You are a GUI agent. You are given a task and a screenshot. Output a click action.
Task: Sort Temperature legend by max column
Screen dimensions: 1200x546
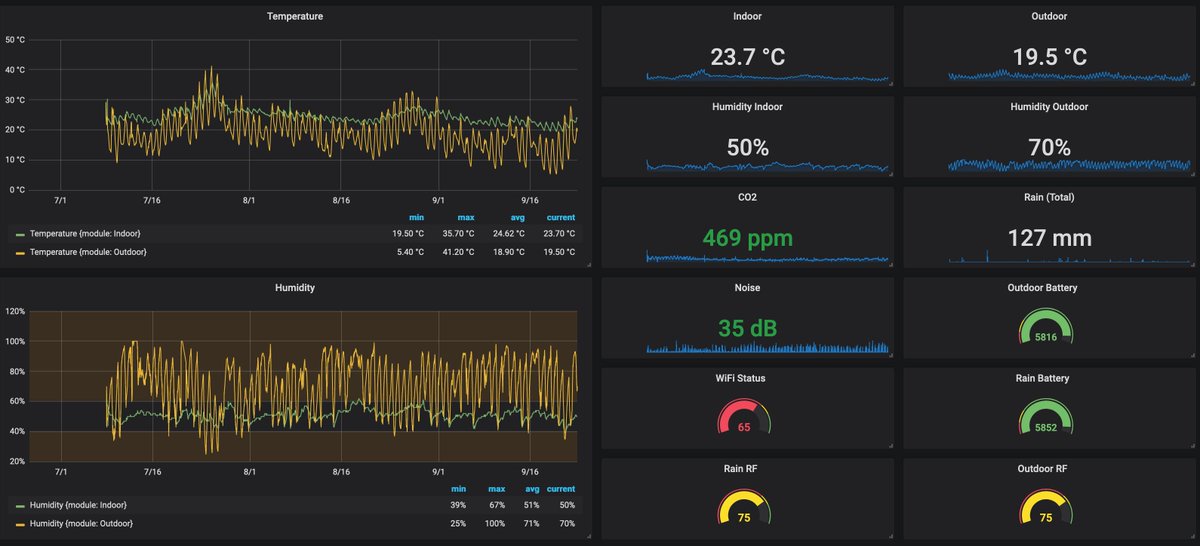tap(465, 217)
